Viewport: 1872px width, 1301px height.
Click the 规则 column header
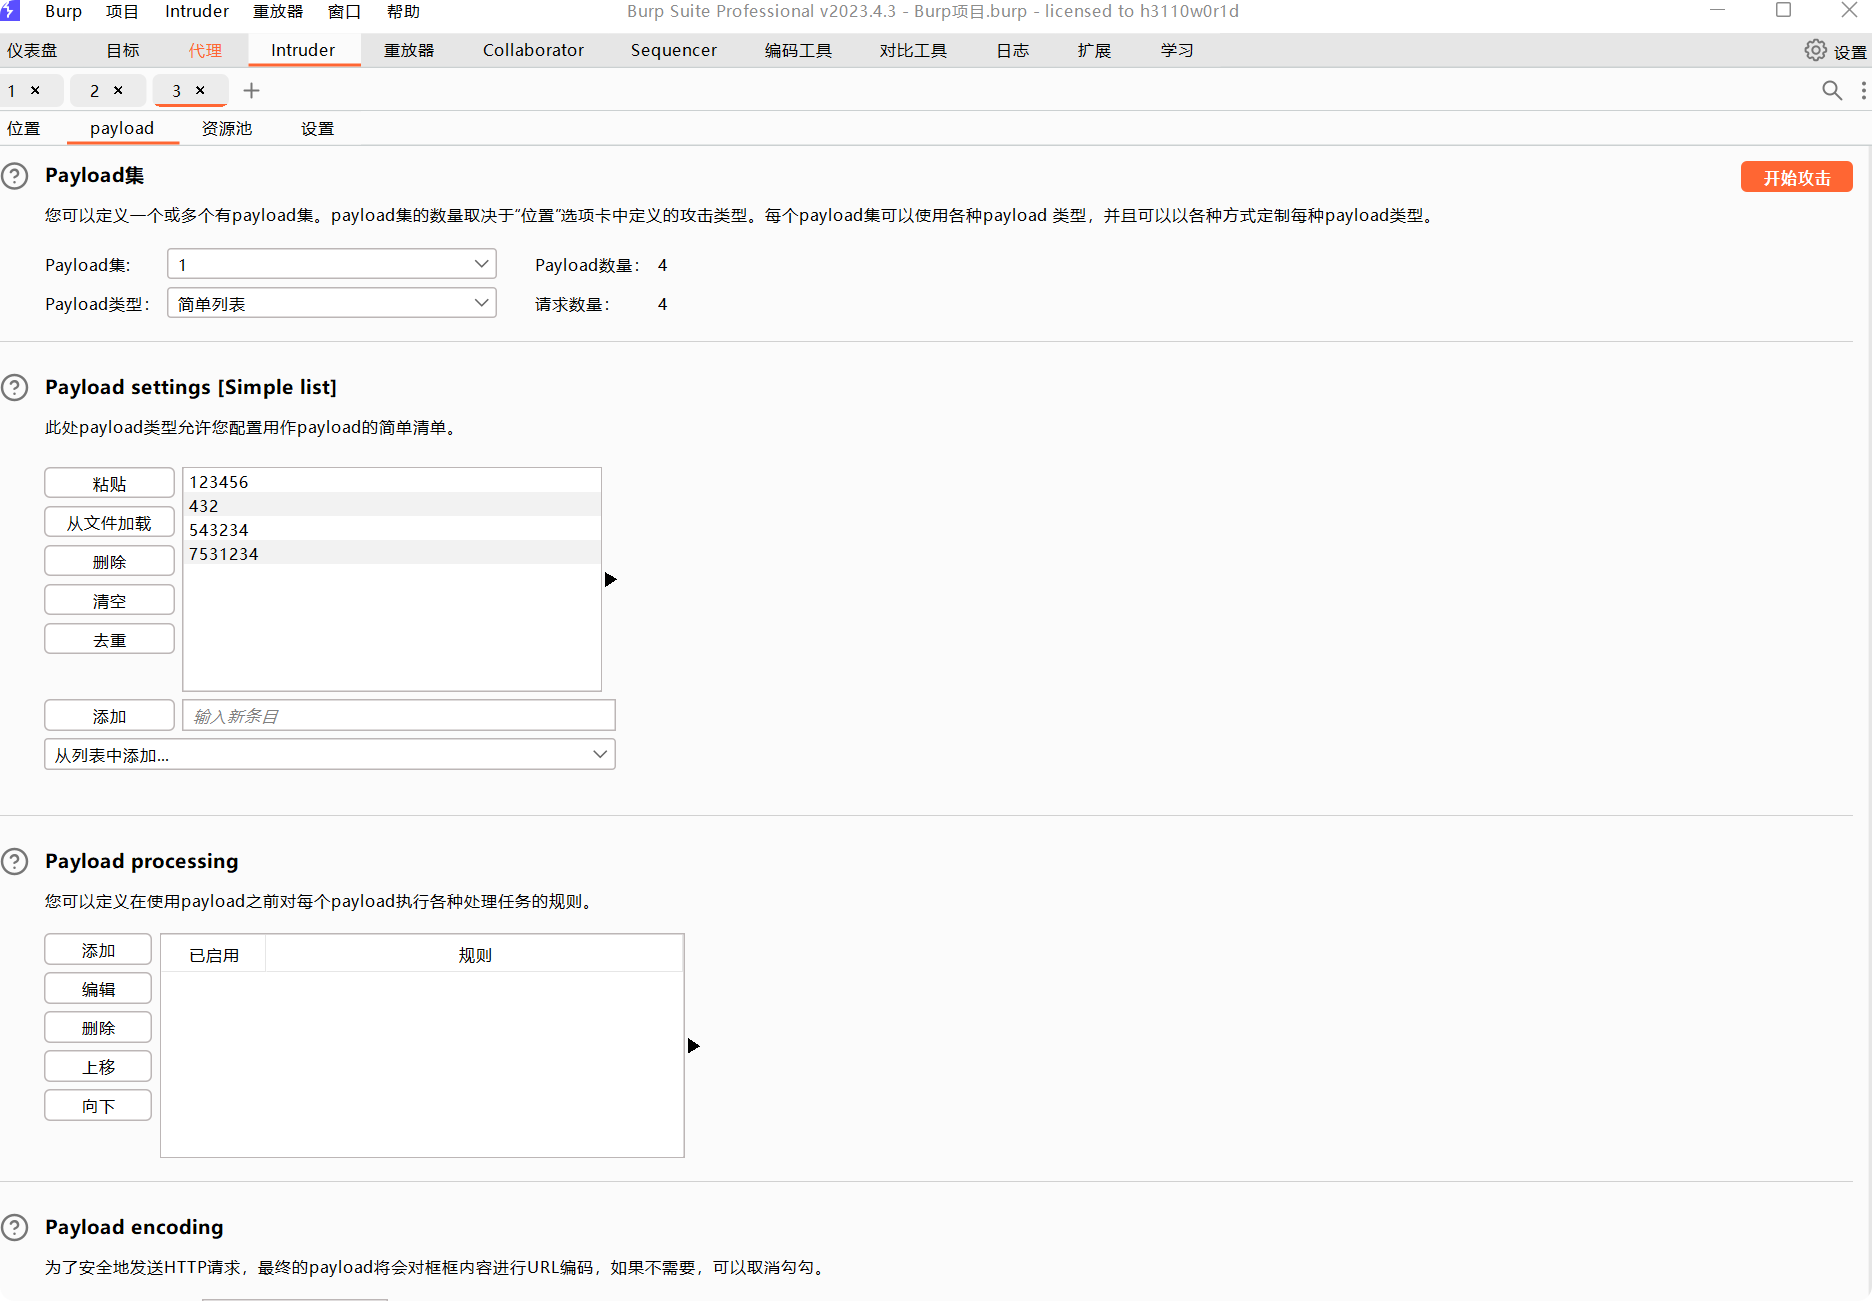coord(475,954)
